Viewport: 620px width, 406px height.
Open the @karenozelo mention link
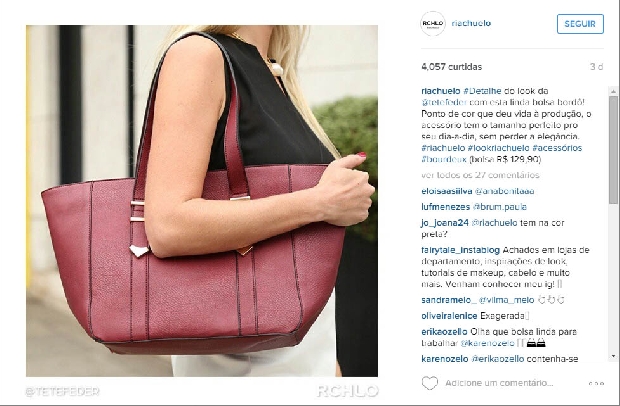click(x=488, y=343)
